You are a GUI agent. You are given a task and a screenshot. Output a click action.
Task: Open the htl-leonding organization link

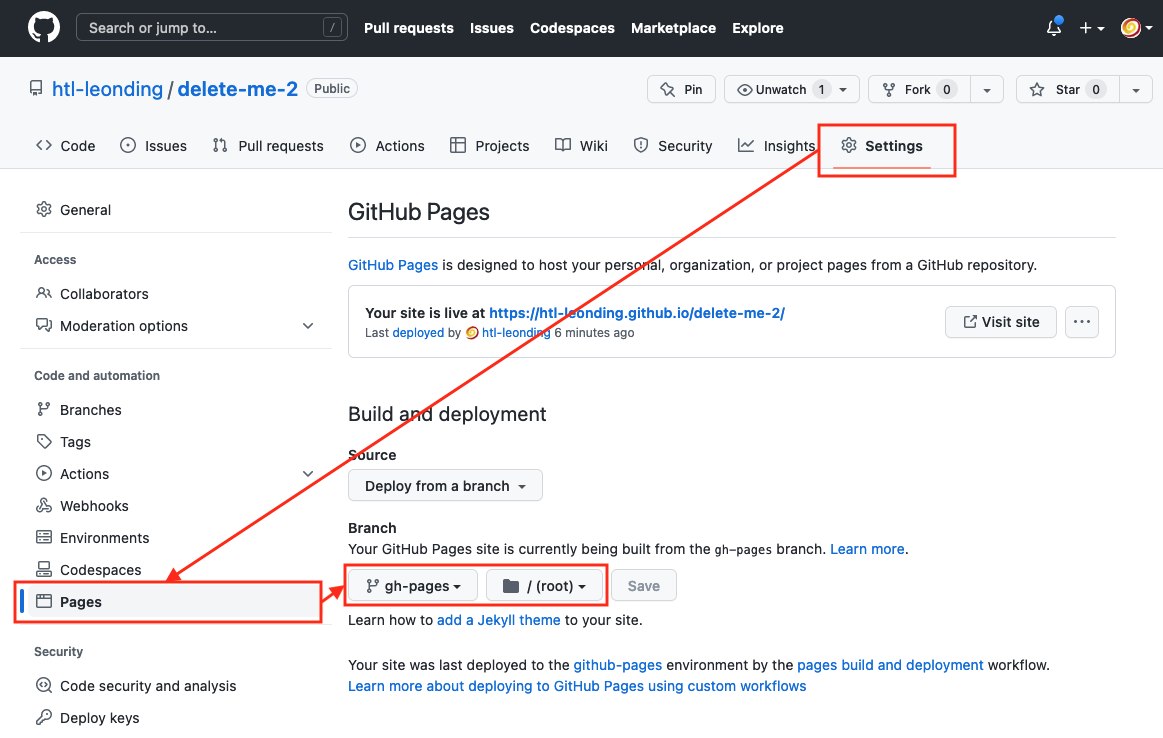pyautogui.click(x=107, y=89)
